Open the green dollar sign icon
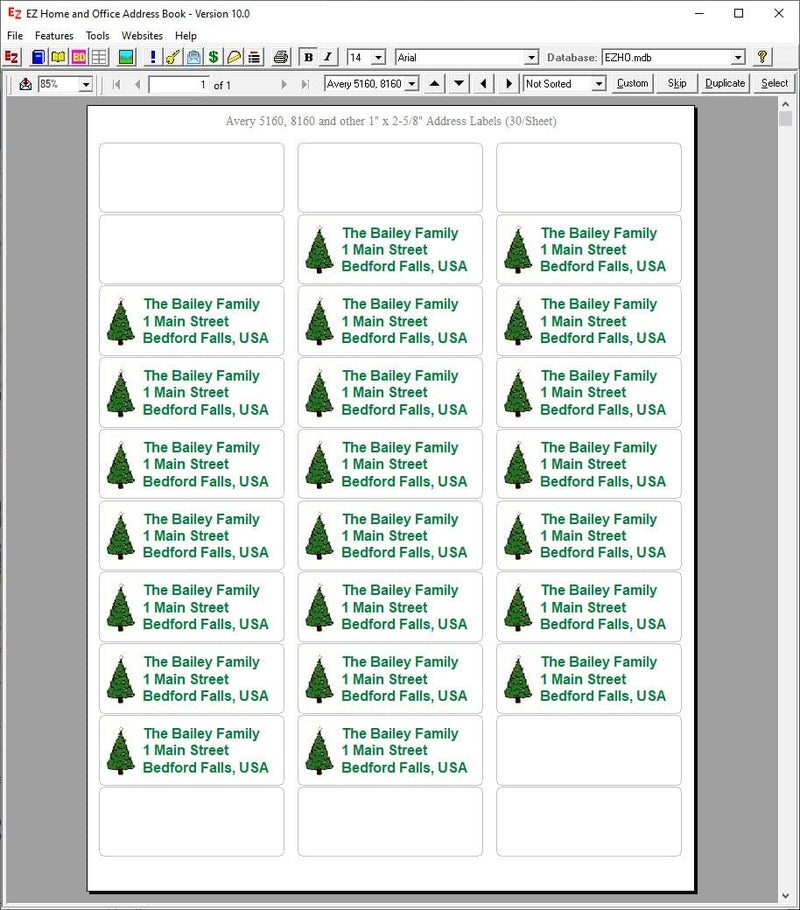The image size is (800, 910). point(214,57)
